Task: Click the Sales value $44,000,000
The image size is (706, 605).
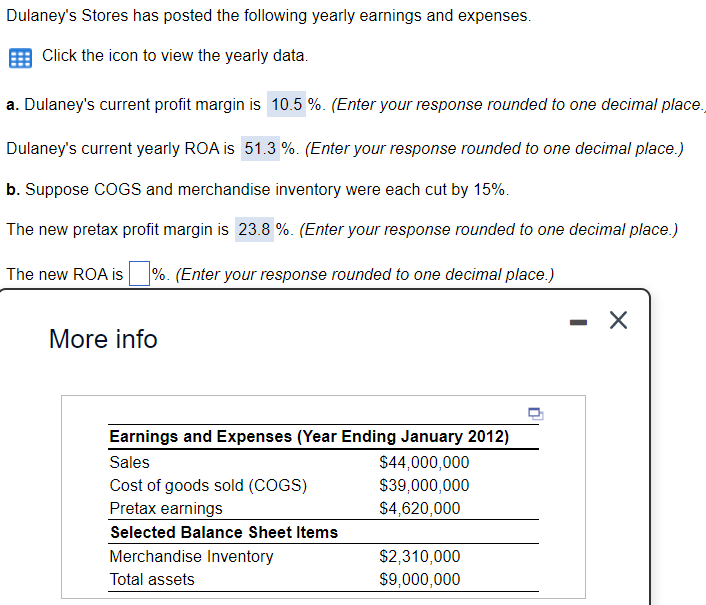Action: (424, 462)
